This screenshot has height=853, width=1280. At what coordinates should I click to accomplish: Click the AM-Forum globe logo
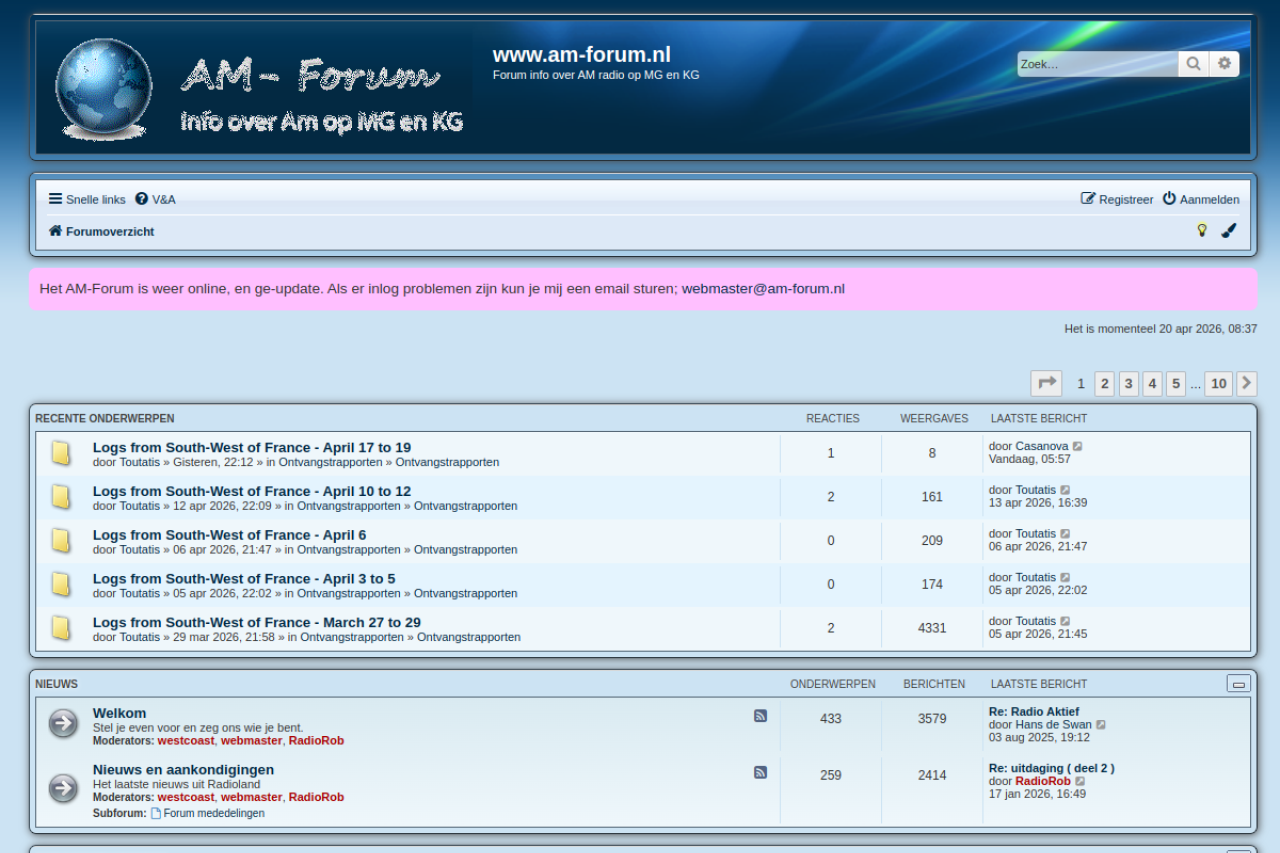(104, 88)
